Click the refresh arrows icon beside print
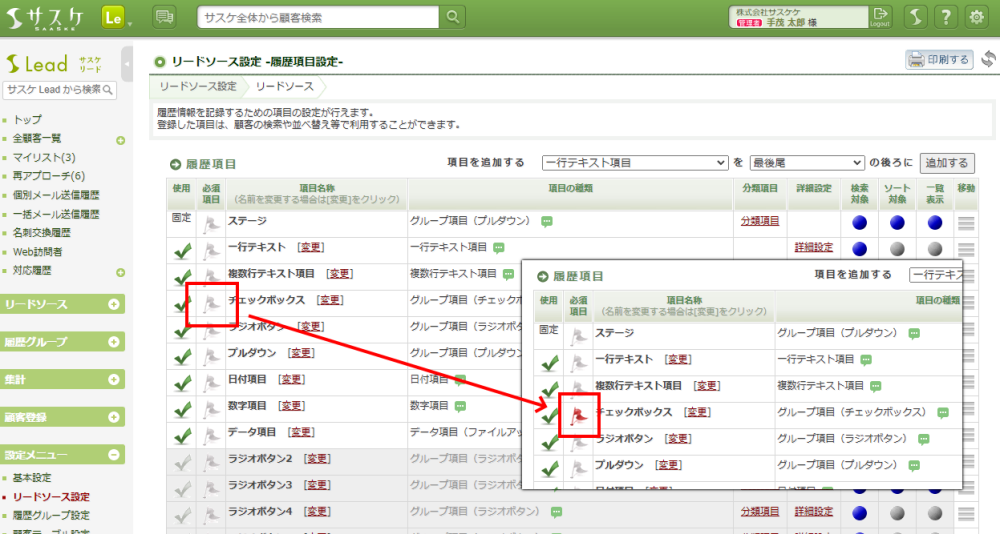Screen dimensions: 1000x534 988,60
